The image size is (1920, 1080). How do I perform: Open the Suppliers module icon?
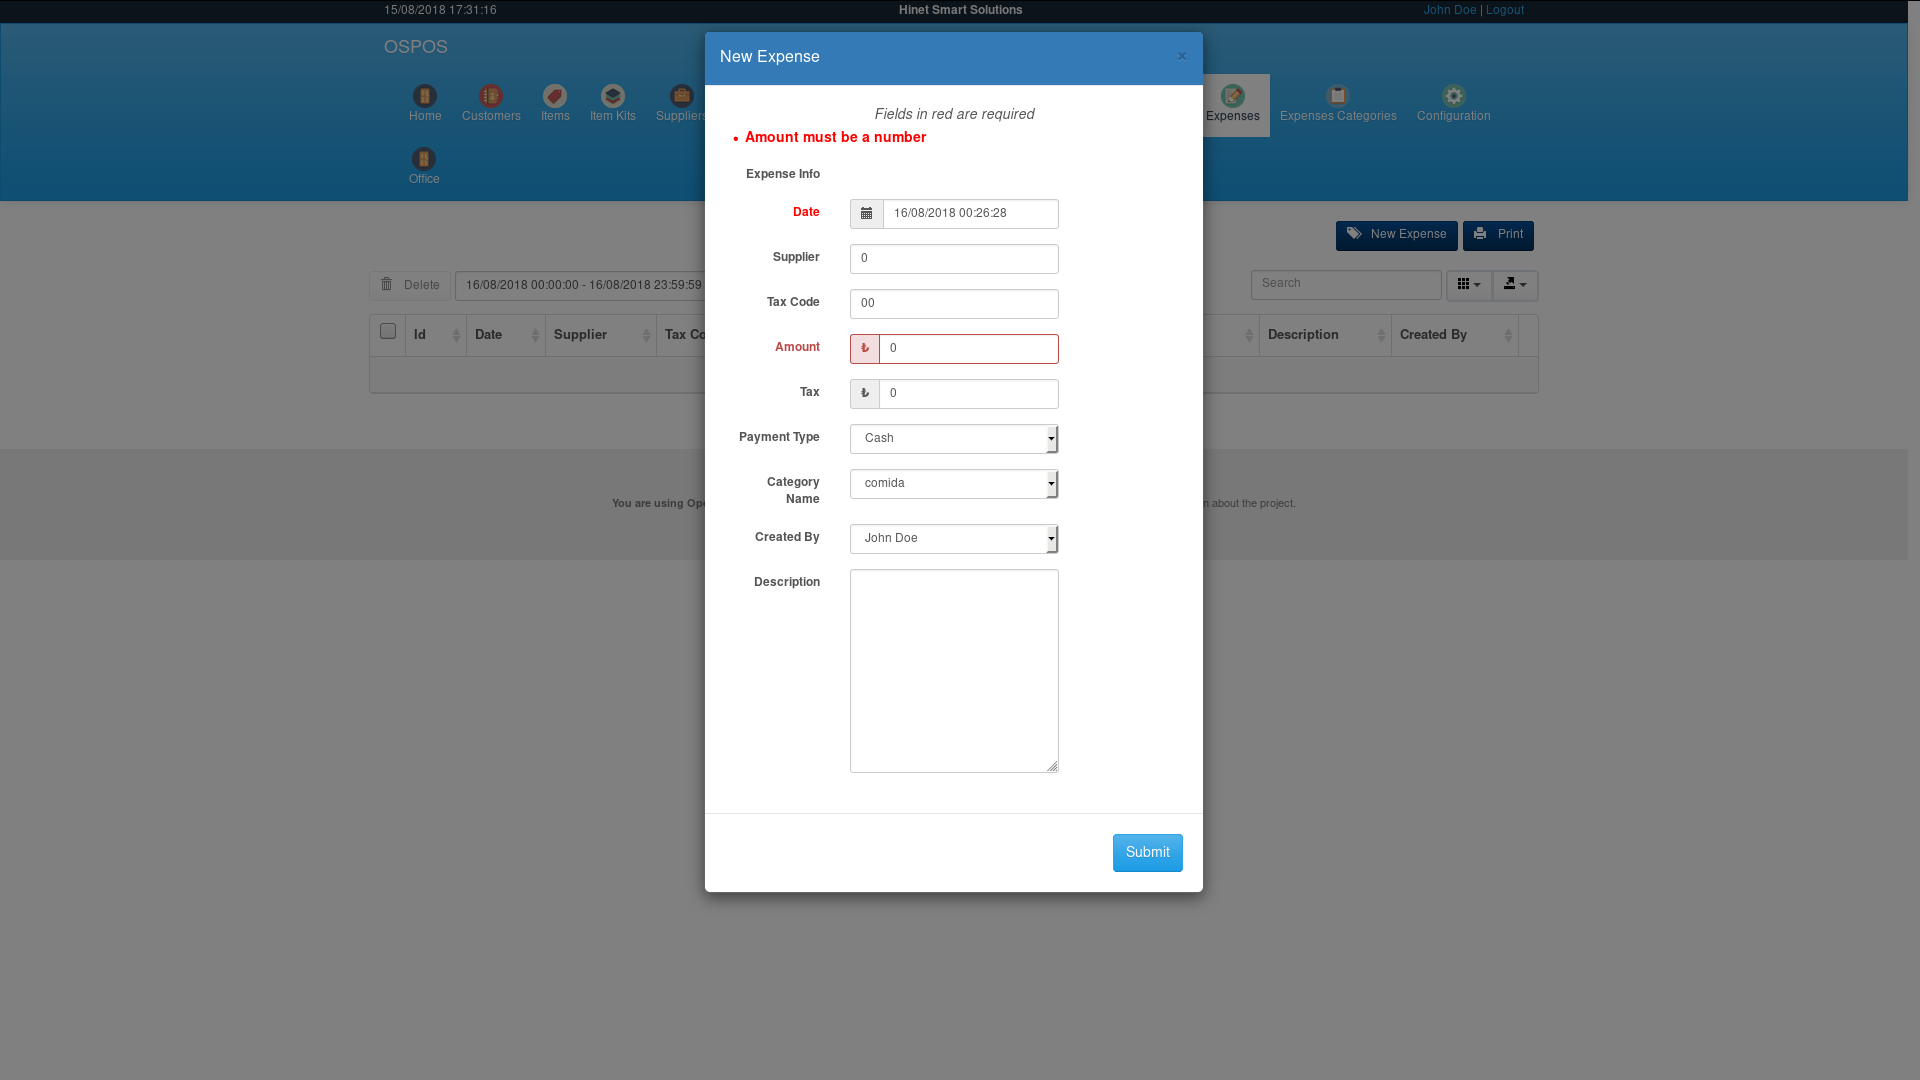[x=680, y=96]
